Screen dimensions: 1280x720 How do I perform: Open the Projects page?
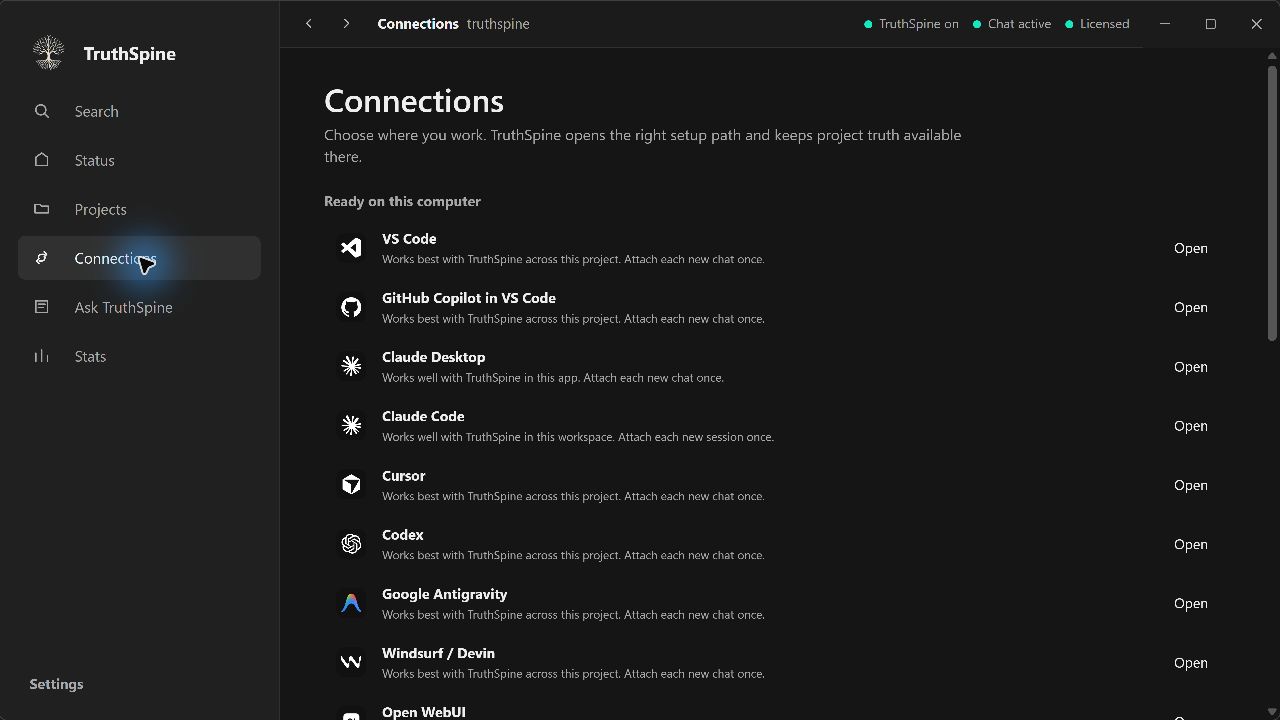(x=139, y=209)
